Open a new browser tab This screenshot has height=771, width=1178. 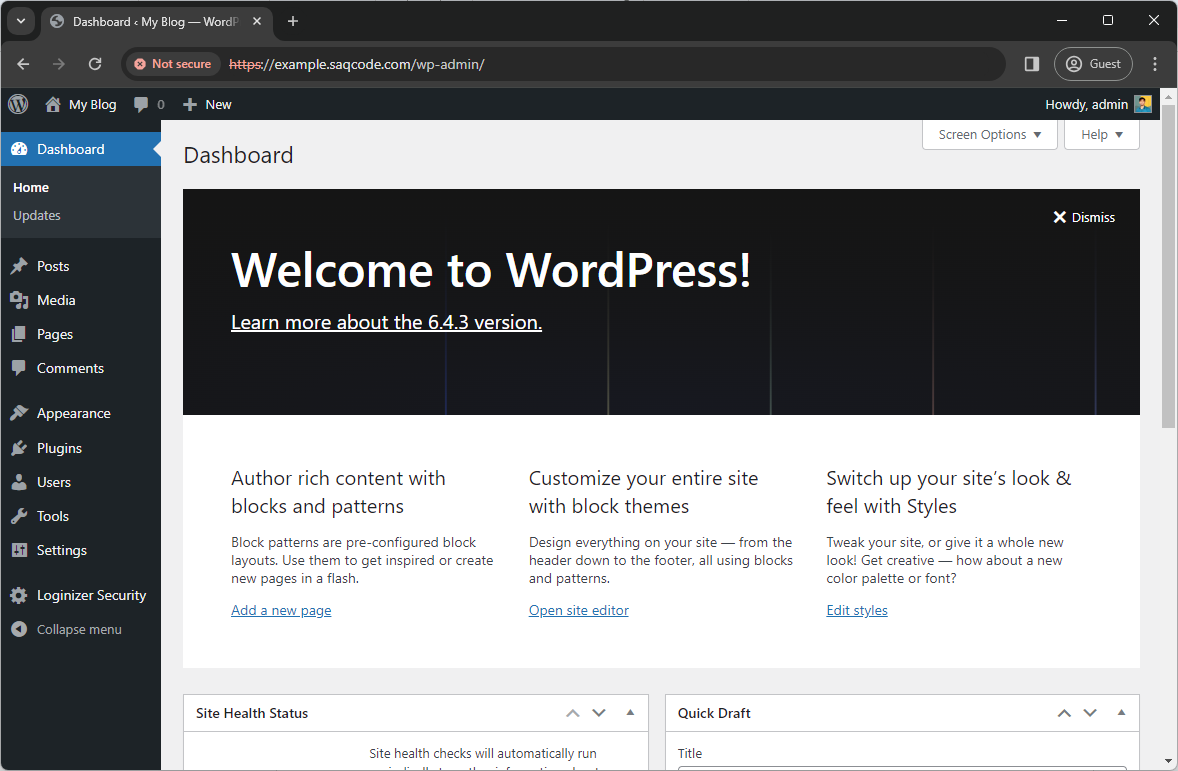tap(293, 21)
